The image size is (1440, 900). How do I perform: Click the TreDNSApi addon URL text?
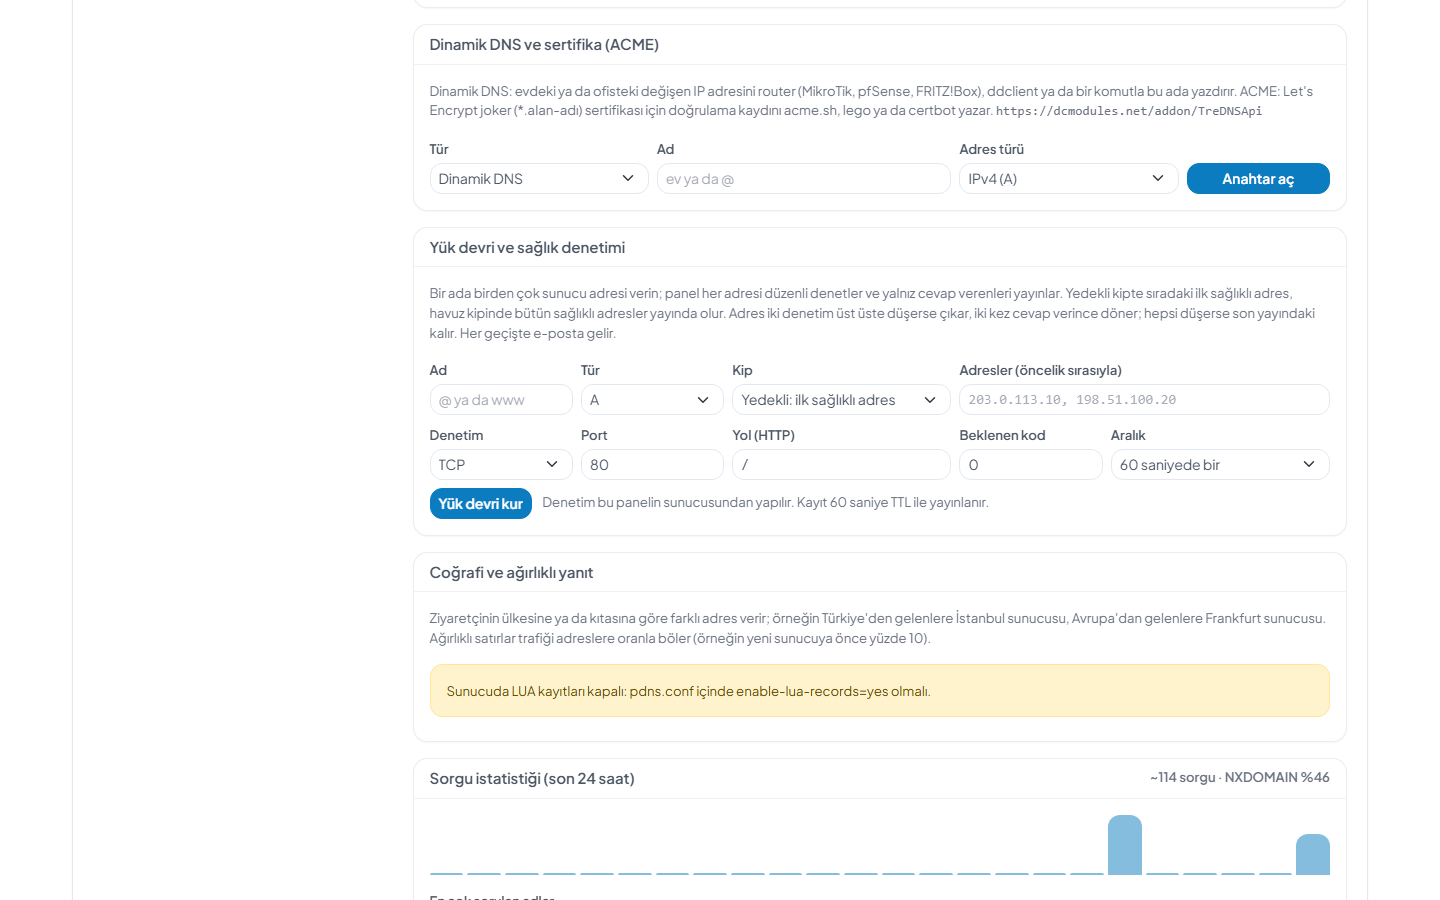click(x=1129, y=111)
